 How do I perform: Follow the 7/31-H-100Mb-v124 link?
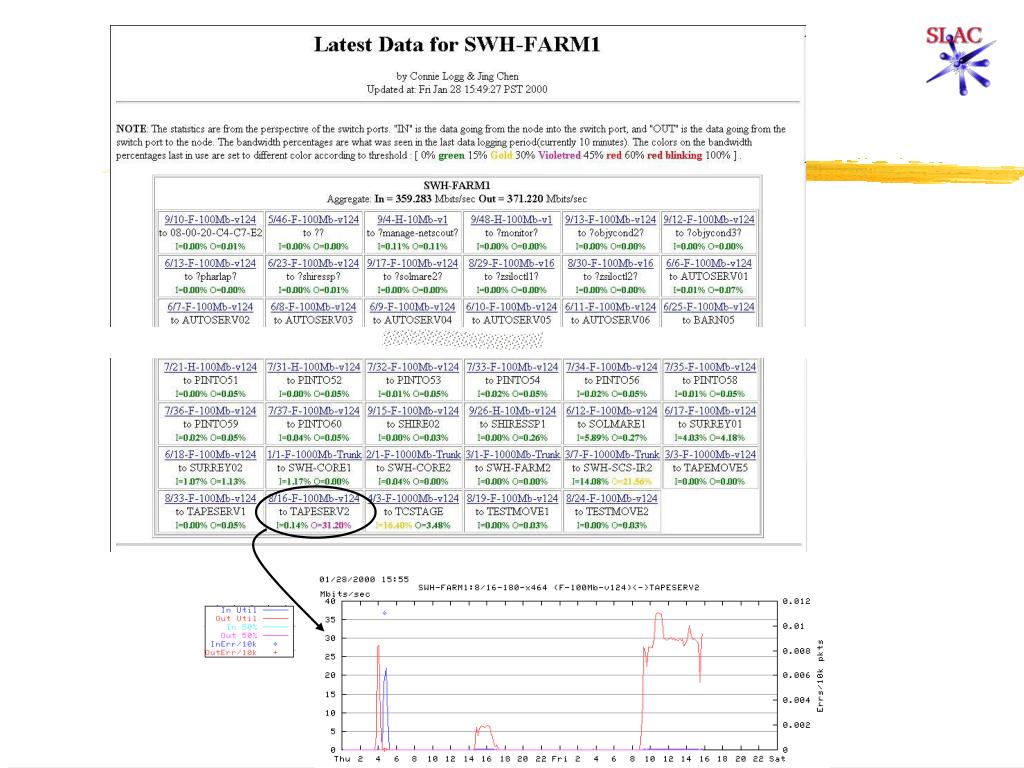[313, 367]
